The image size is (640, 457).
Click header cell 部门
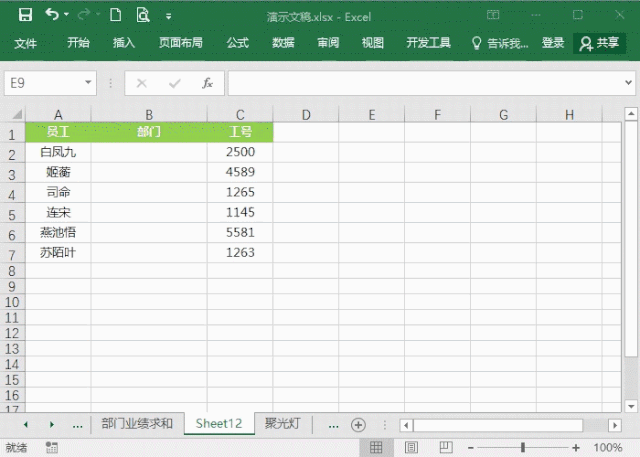pyautogui.click(x=149, y=132)
